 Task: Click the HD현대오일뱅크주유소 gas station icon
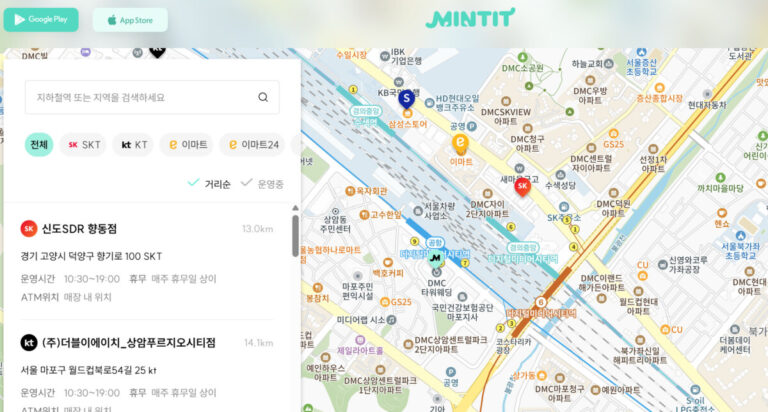coord(430,103)
